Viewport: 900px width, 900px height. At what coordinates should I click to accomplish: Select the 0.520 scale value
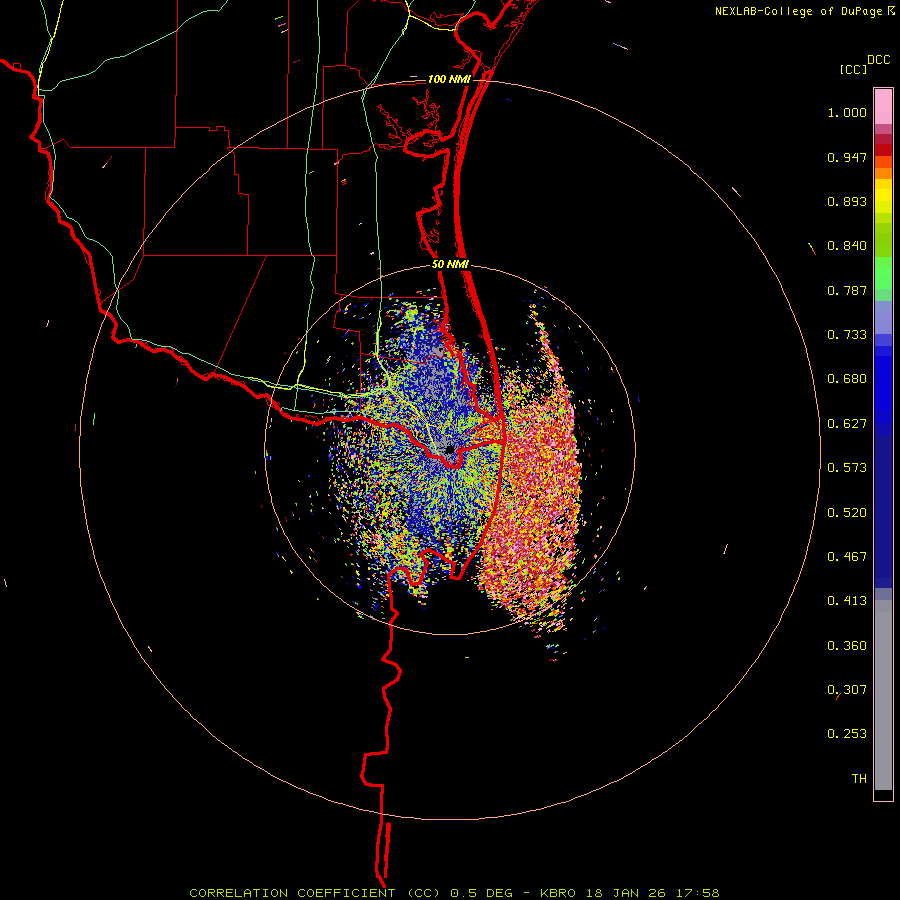(847, 513)
